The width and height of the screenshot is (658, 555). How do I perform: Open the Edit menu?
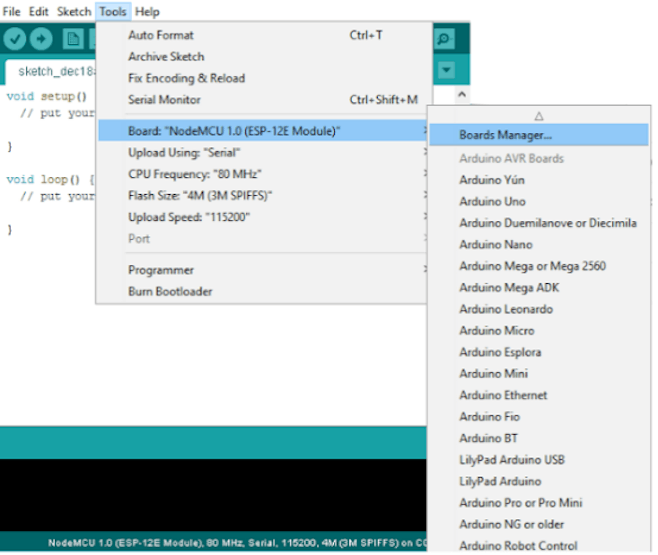(x=39, y=11)
